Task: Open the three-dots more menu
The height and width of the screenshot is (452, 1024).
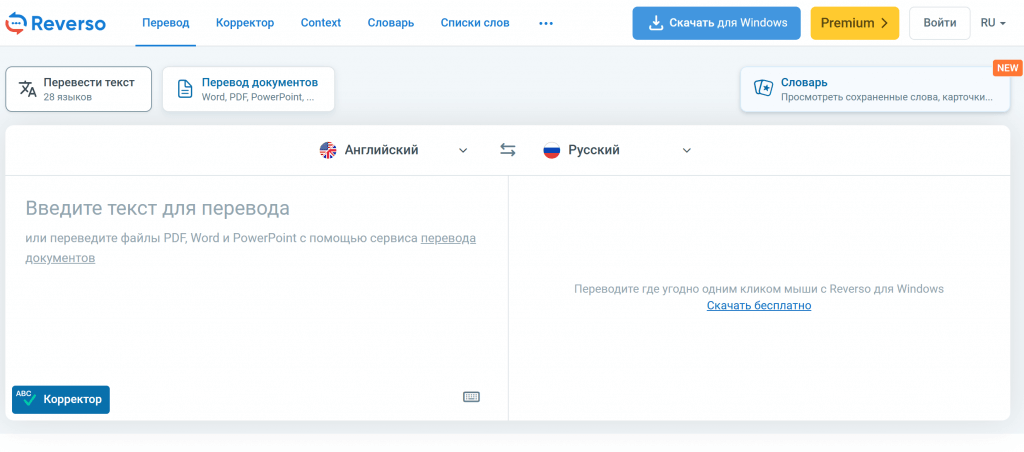Action: [x=546, y=23]
